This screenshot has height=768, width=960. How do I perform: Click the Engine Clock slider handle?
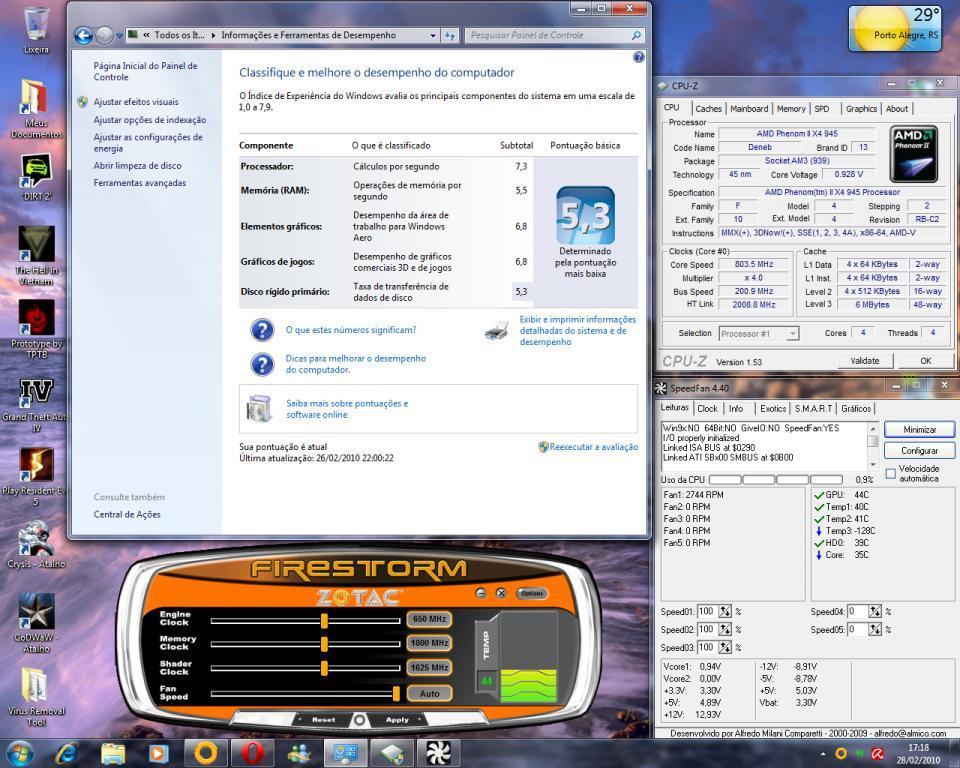pos(324,620)
